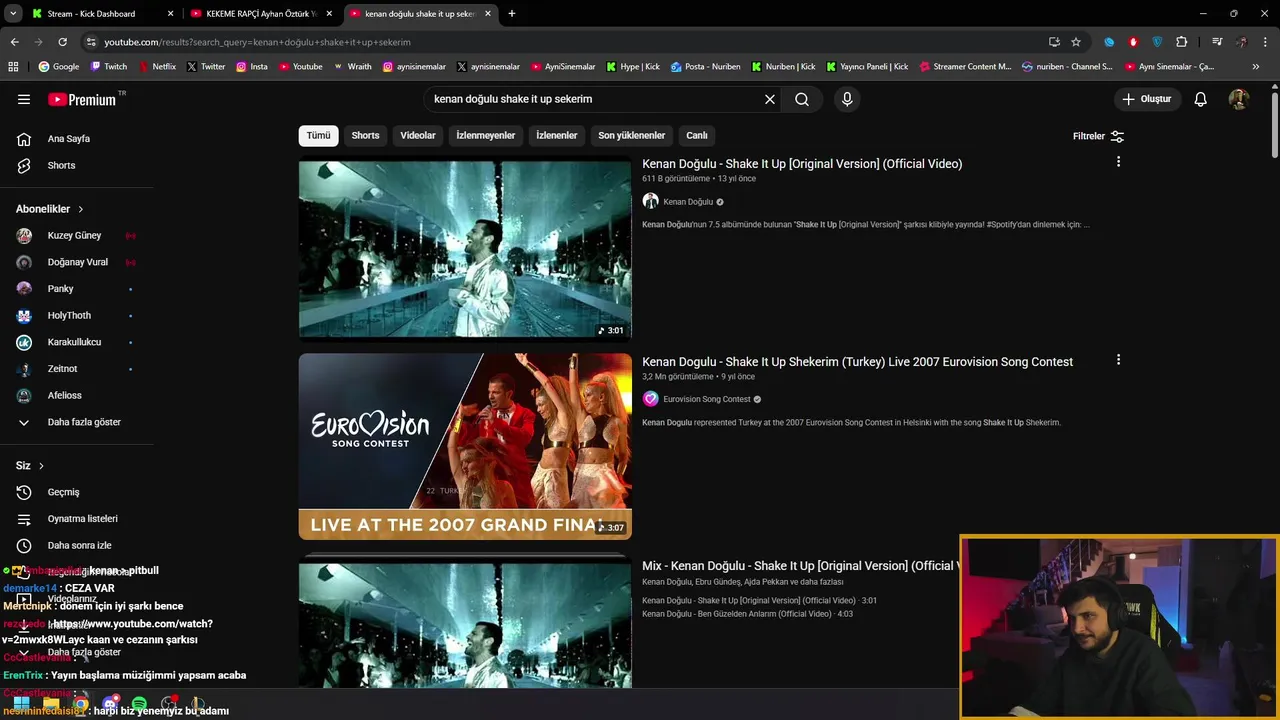Open Twitch bookmark
The height and width of the screenshot is (720, 1280).
109,67
